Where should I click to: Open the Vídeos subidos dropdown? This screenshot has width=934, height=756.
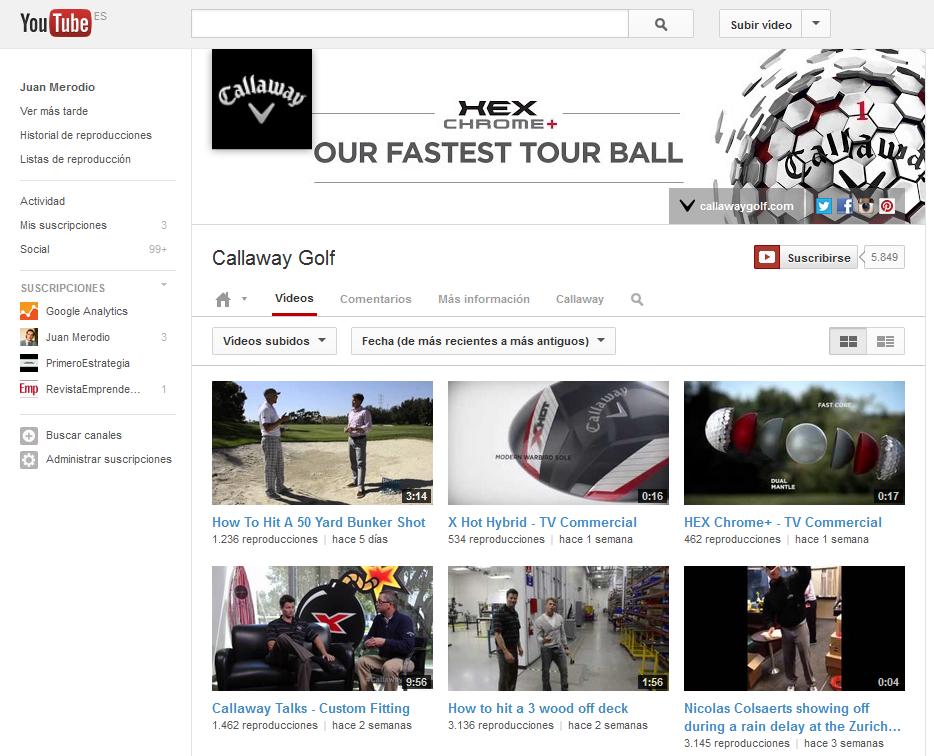(274, 341)
